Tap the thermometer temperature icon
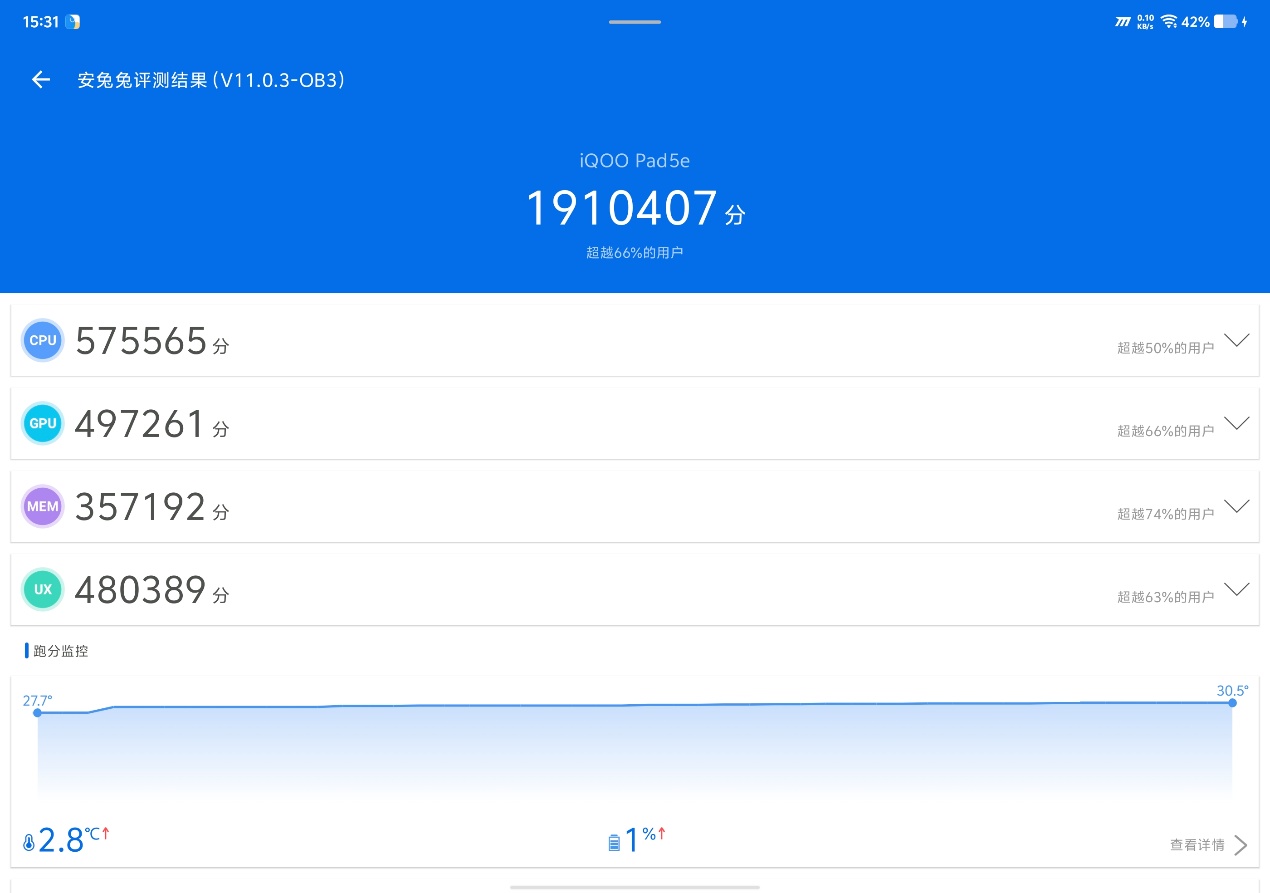1270x893 pixels. [28, 843]
